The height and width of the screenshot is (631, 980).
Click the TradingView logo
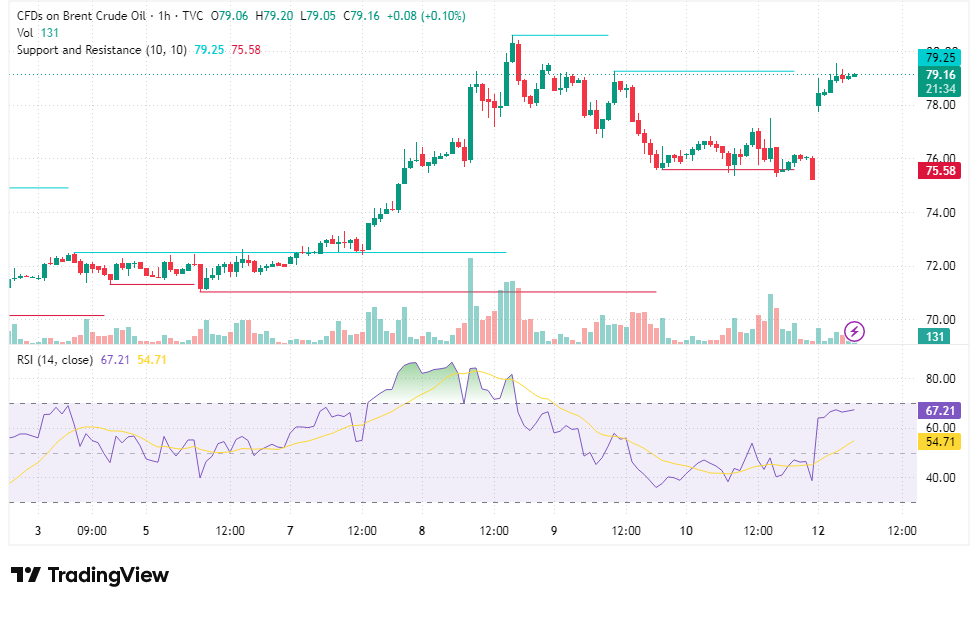tap(90, 575)
